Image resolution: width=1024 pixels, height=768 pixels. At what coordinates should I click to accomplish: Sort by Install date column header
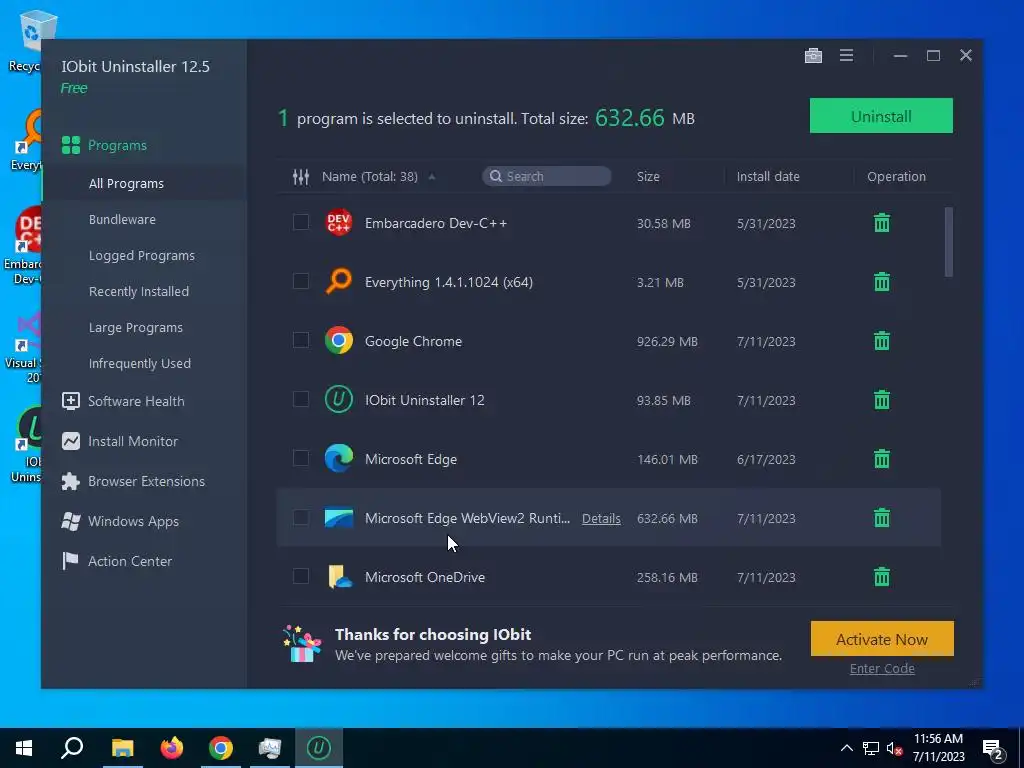768,176
